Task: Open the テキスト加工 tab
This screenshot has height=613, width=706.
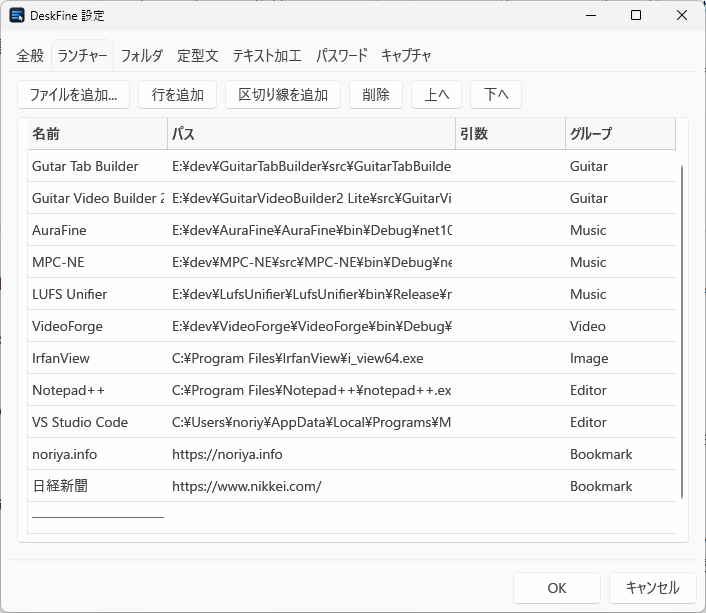Action: (x=267, y=56)
